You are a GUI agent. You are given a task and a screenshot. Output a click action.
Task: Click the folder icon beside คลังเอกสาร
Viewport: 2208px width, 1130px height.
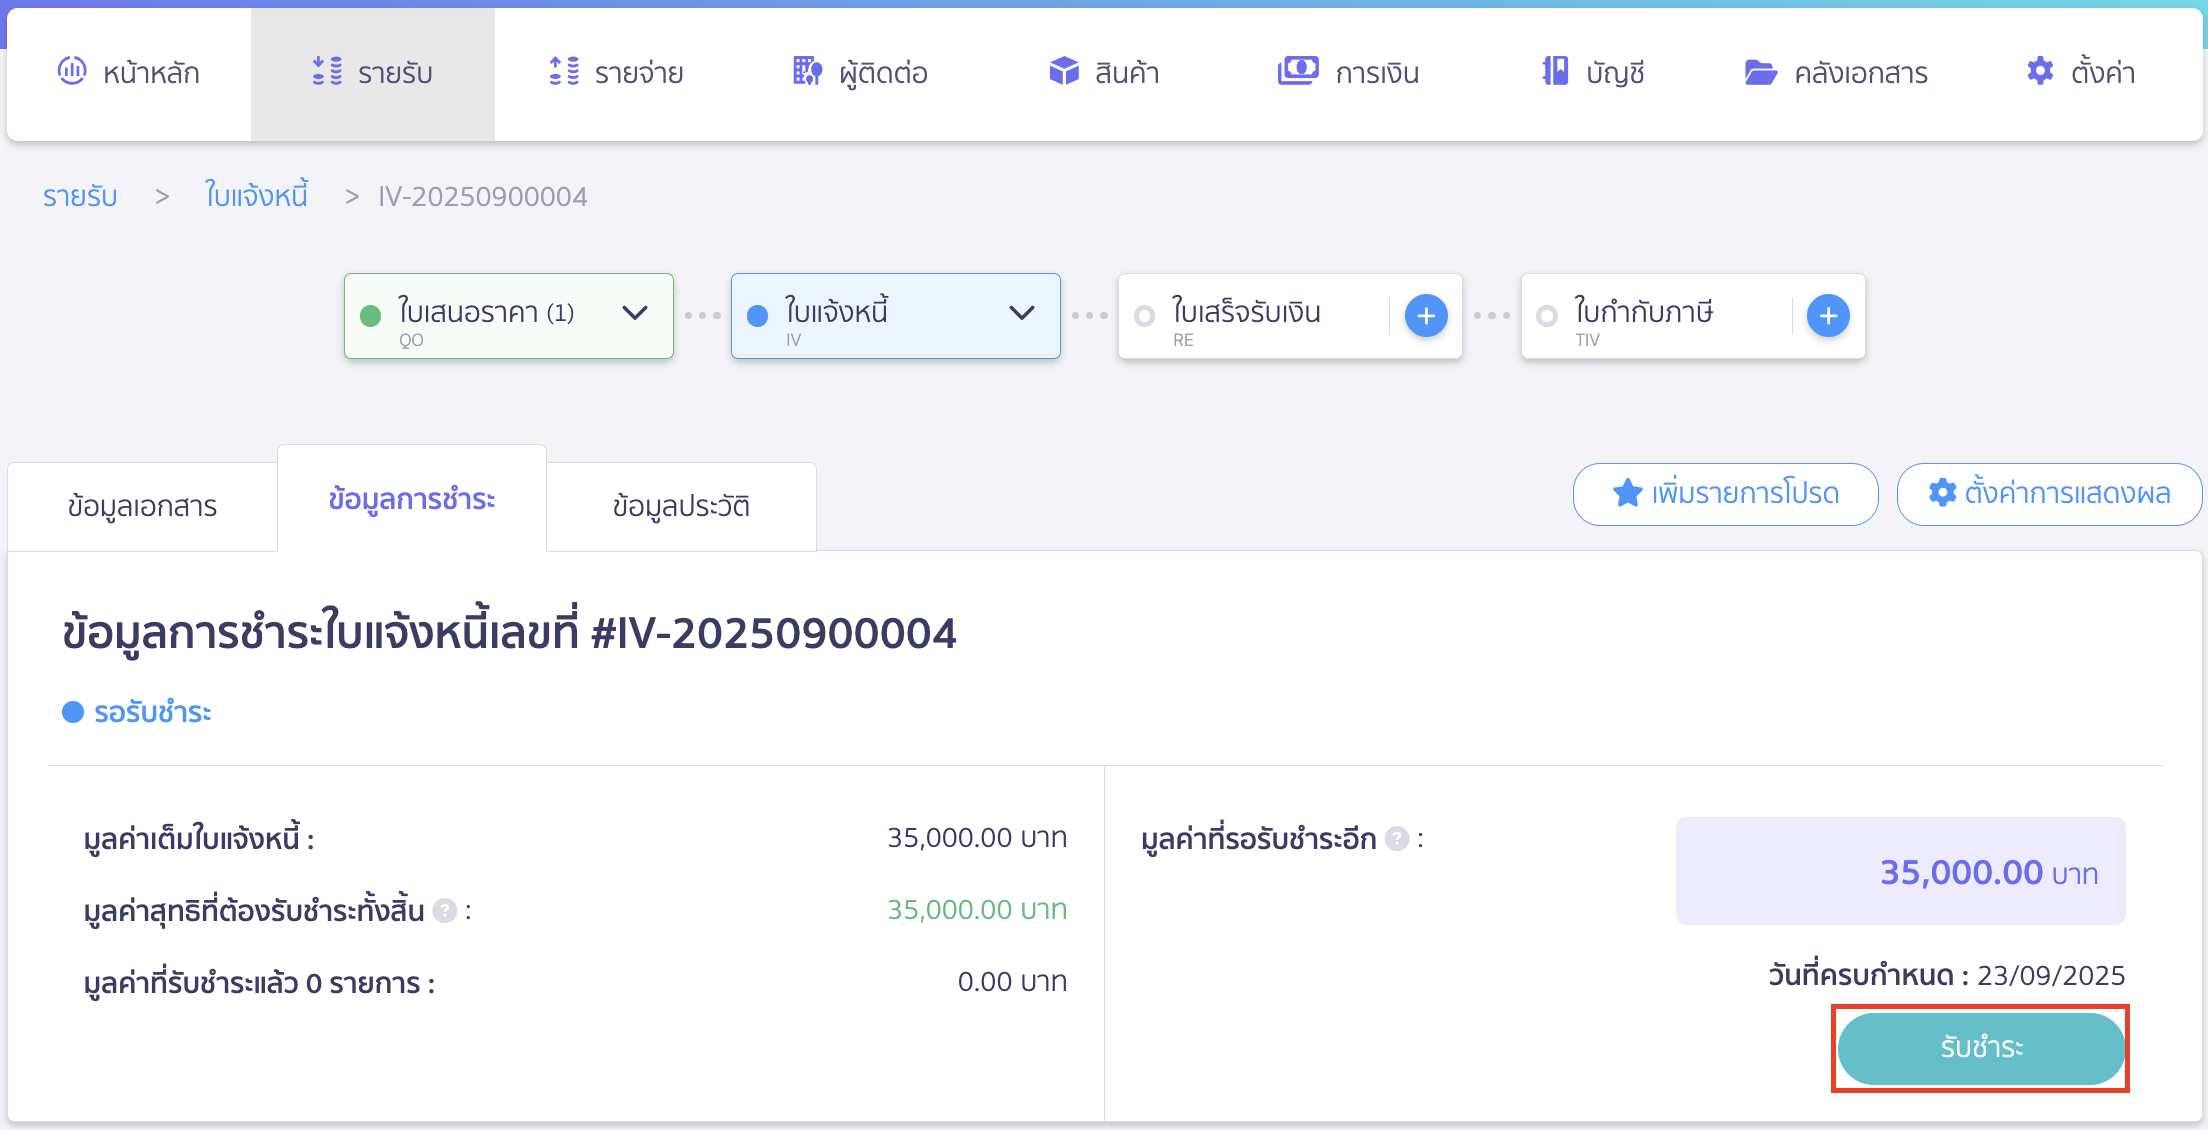[1761, 72]
